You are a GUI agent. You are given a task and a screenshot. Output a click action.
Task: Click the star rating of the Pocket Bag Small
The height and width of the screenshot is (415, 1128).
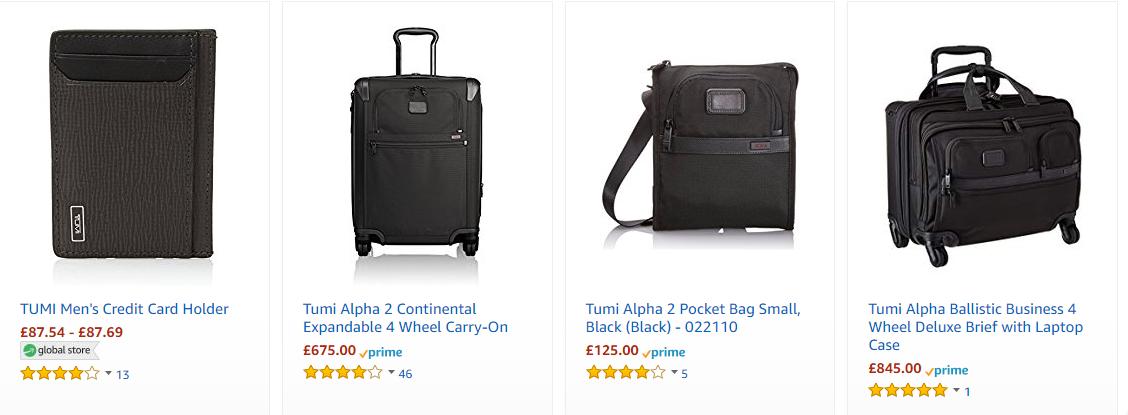625,373
